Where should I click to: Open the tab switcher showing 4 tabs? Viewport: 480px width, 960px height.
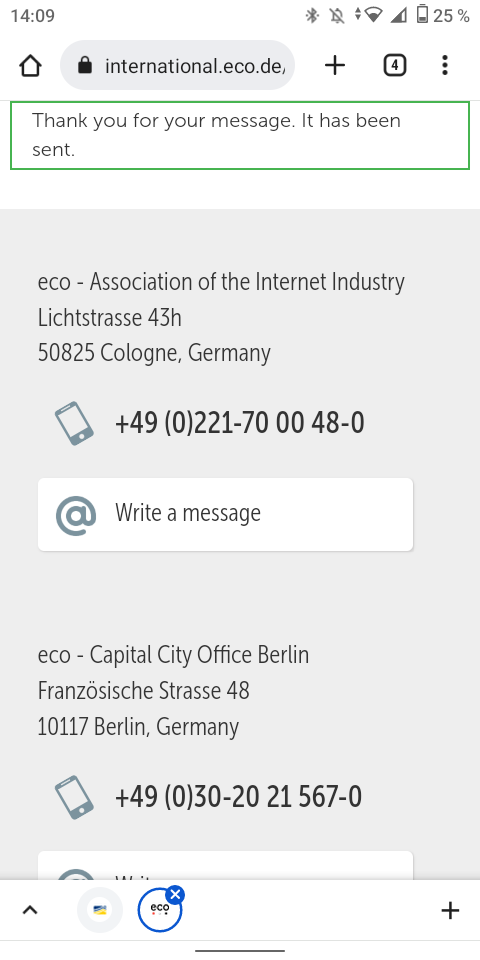tap(395, 65)
